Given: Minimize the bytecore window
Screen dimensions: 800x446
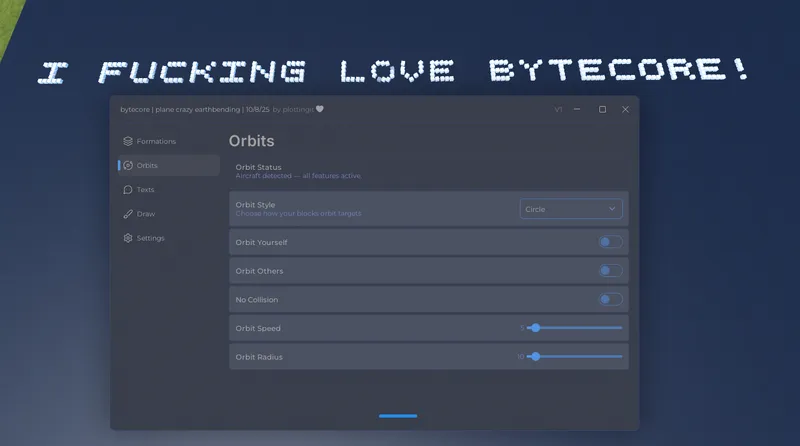Looking at the screenshot, I should [x=578, y=109].
